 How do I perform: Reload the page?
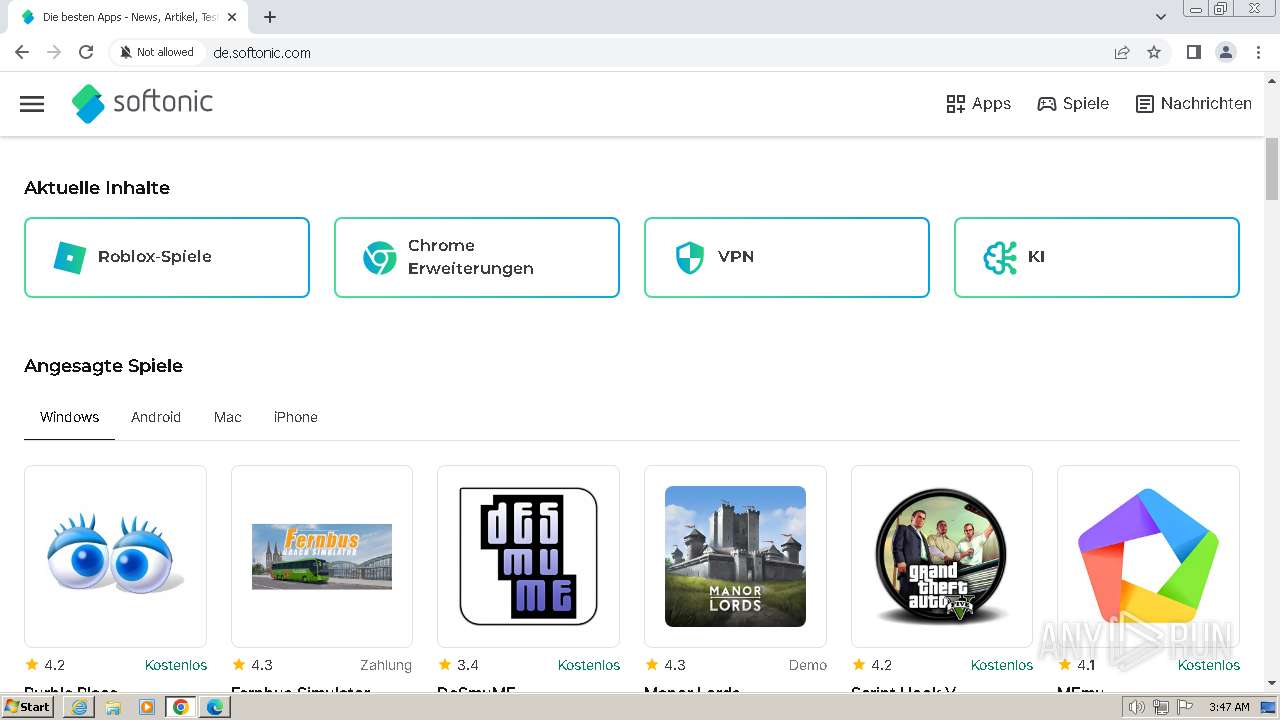[x=86, y=52]
